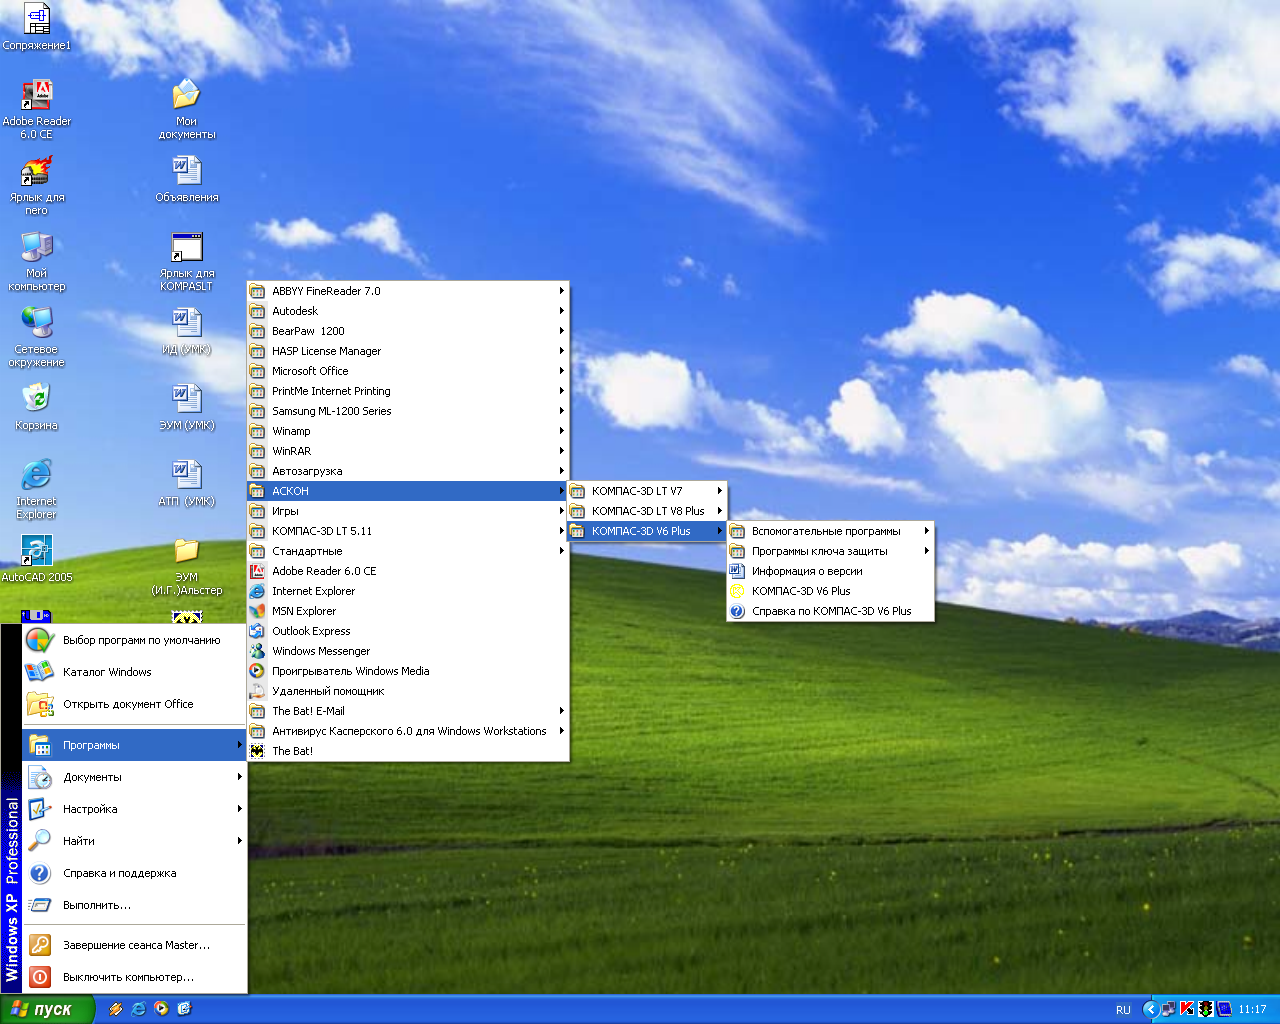1280x1024 pixels.
Task: Select the ЭУМ (И.Г.)Альстер folder icon
Action: 187,566
